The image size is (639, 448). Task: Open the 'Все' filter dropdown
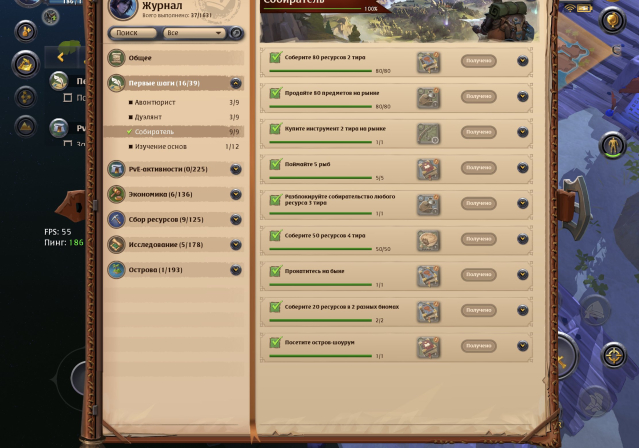tap(194, 33)
